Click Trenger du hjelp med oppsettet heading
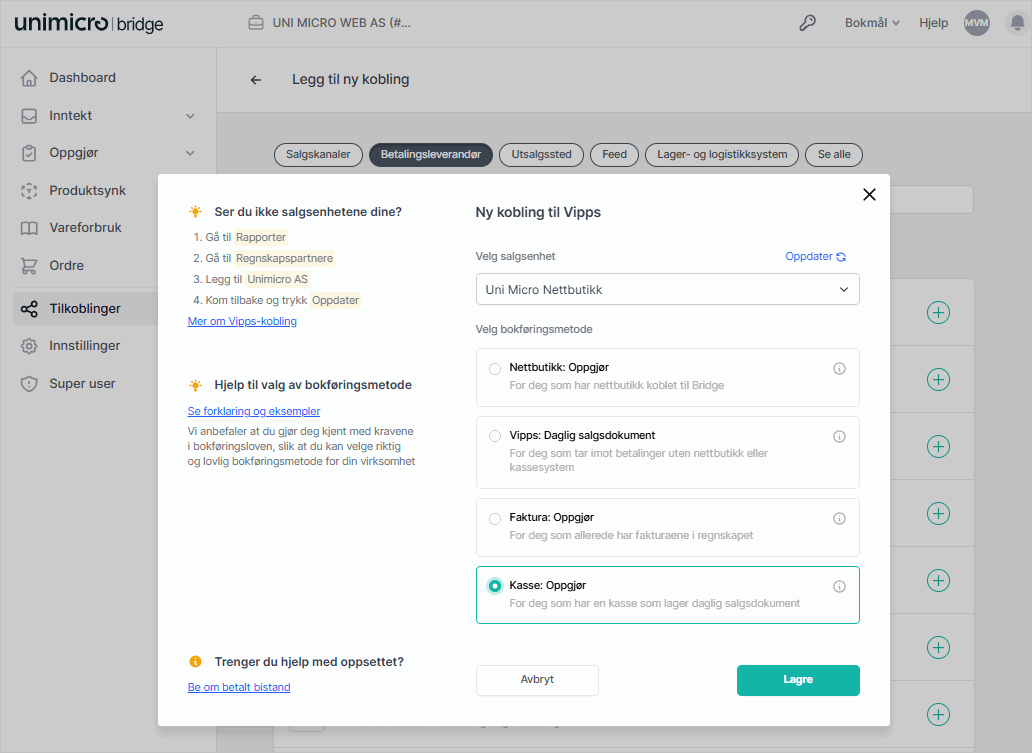The height and width of the screenshot is (753, 1032). tap(309, 662)
